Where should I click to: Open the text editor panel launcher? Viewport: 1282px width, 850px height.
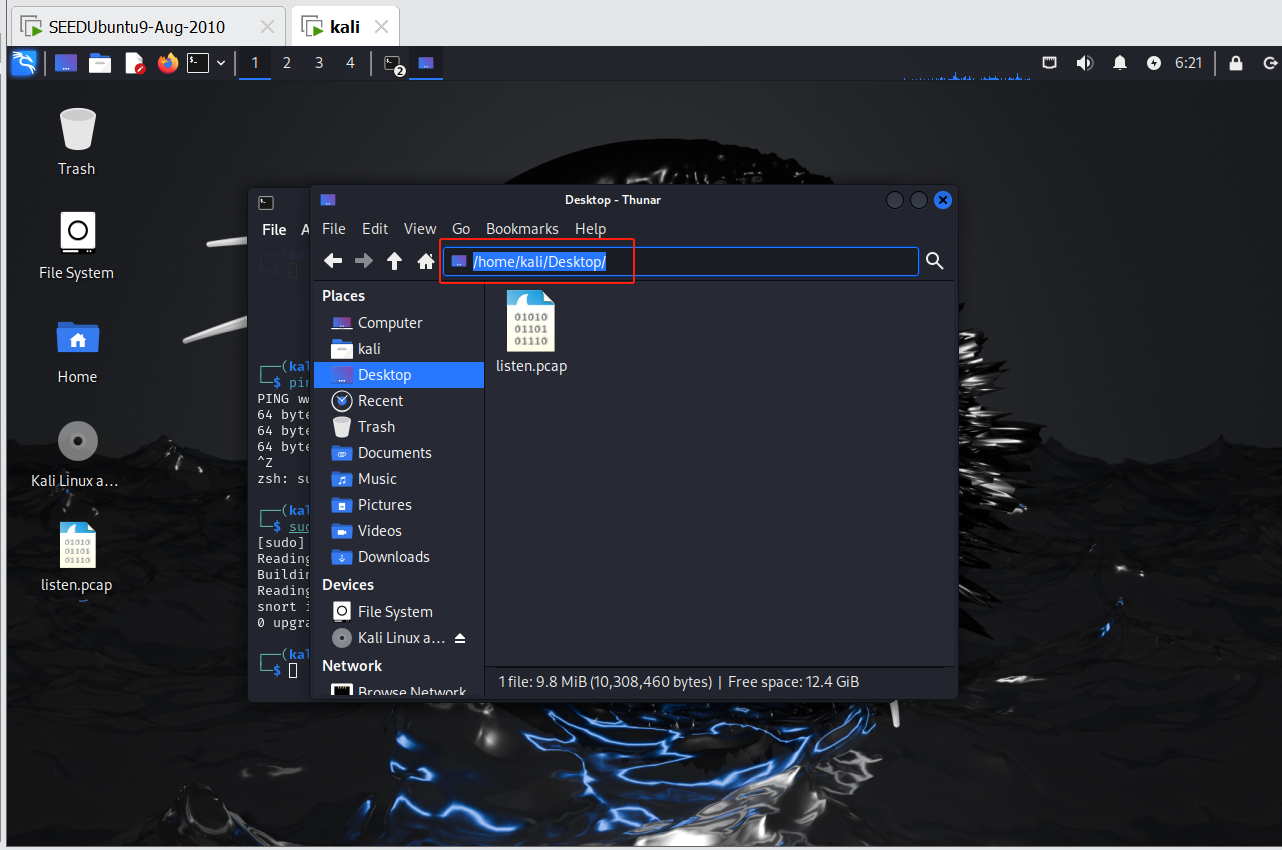tap(134, 63)
